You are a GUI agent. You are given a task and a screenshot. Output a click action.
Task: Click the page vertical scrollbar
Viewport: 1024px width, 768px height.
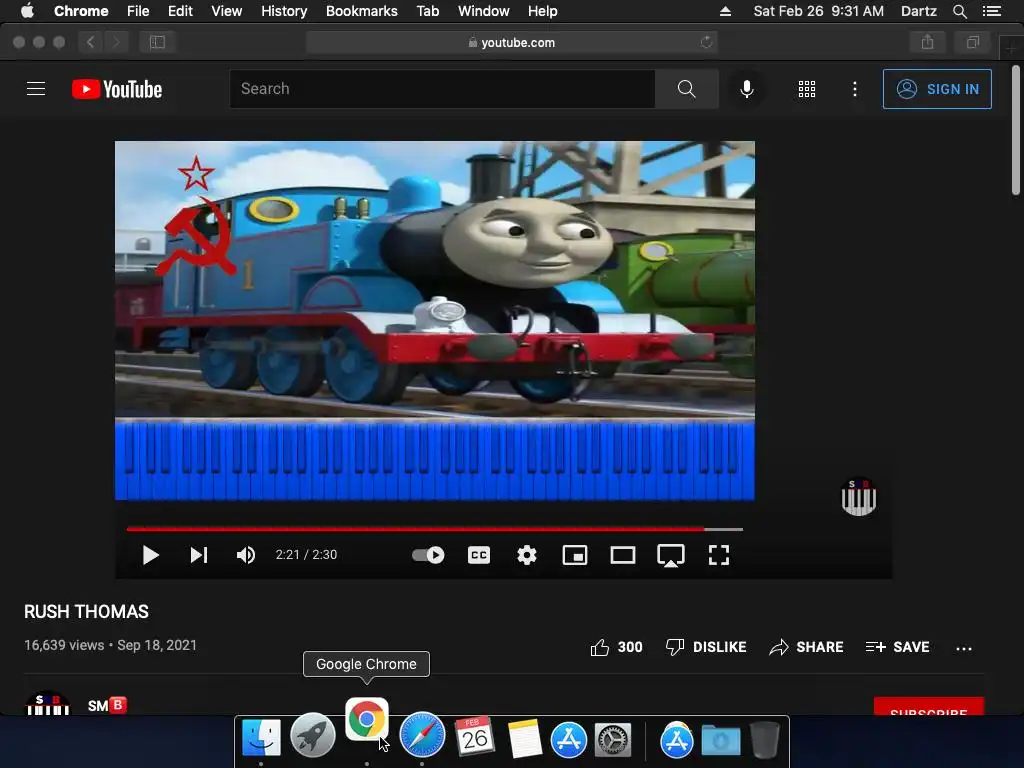click(x=1016, y=131)
